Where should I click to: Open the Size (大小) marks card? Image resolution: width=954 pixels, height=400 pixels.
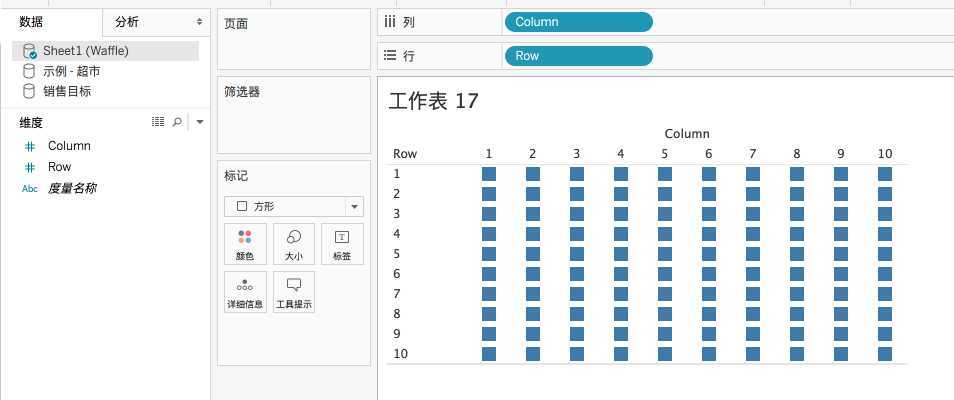[x=294, y=243]
